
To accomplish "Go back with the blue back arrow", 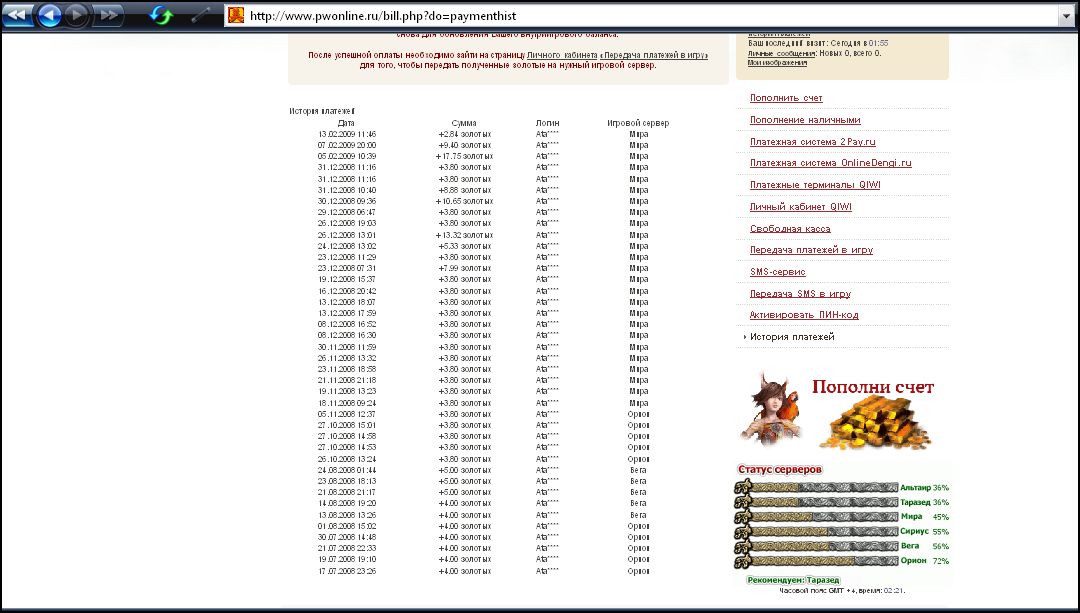I will [48, 15].
